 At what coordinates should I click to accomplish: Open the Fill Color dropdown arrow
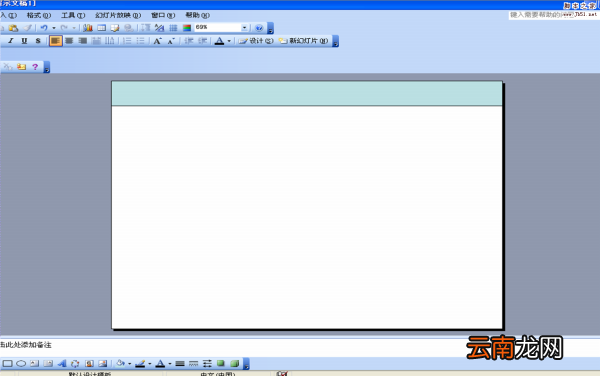(129, 364)
